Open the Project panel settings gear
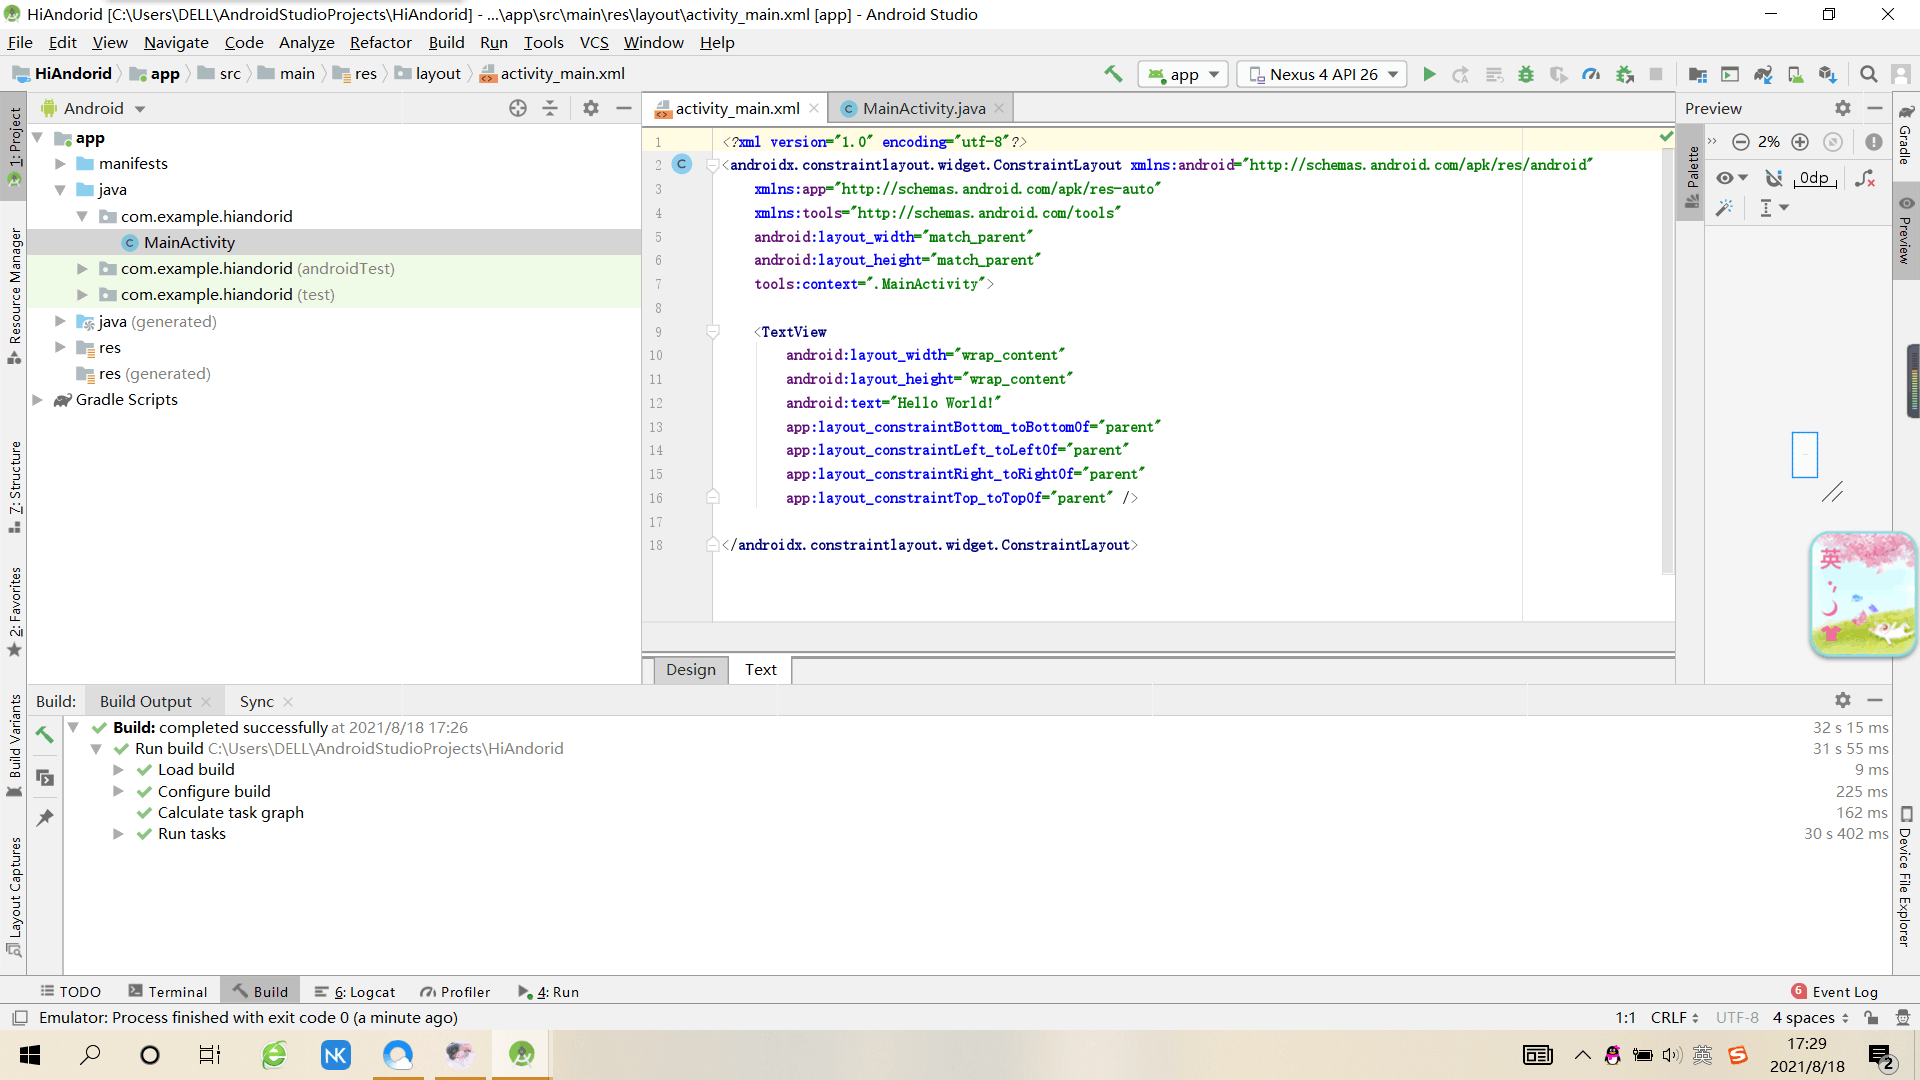1920x1080 pixels. [591, 108]
